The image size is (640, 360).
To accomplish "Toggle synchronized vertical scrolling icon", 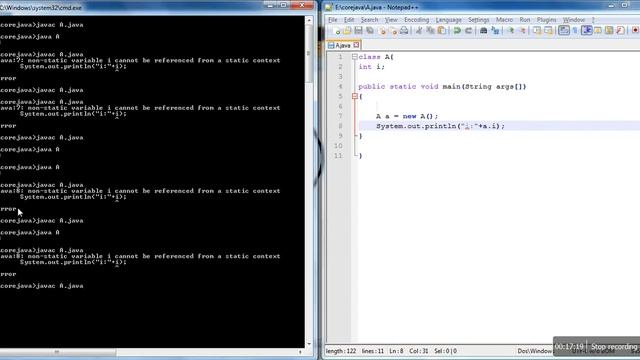I will (537, 31).
